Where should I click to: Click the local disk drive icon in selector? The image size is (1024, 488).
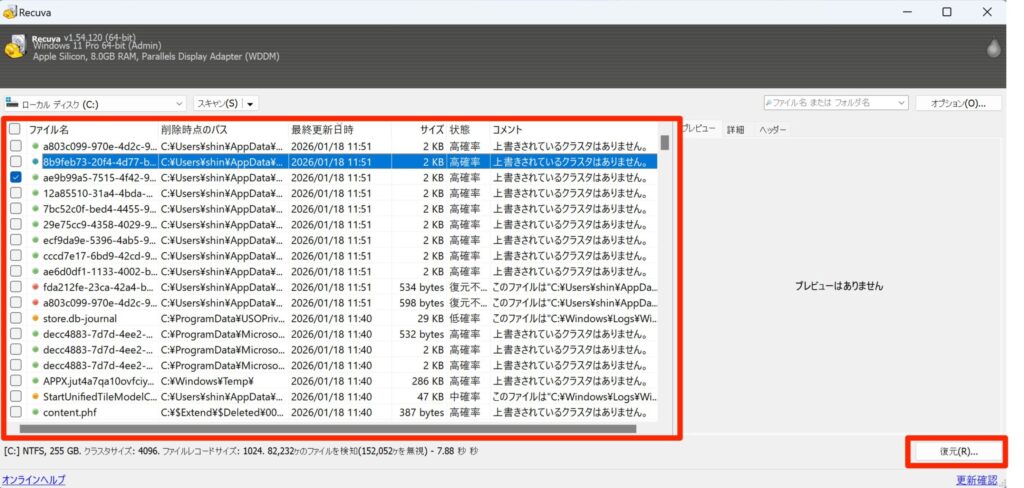12,103
